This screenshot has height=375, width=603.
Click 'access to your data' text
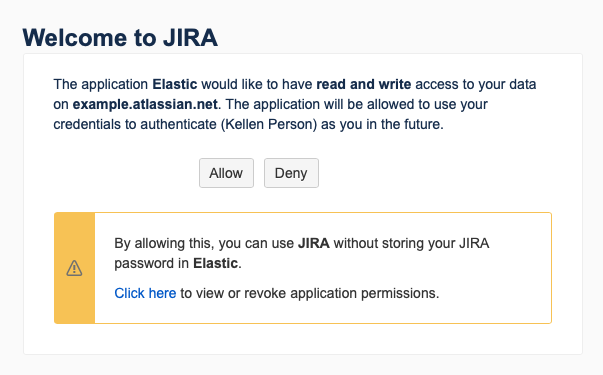476,84
